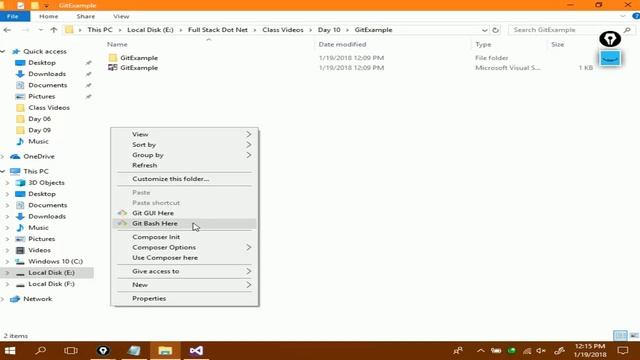
Task: Open Downloads under Quick access
Action: (47, 74)
